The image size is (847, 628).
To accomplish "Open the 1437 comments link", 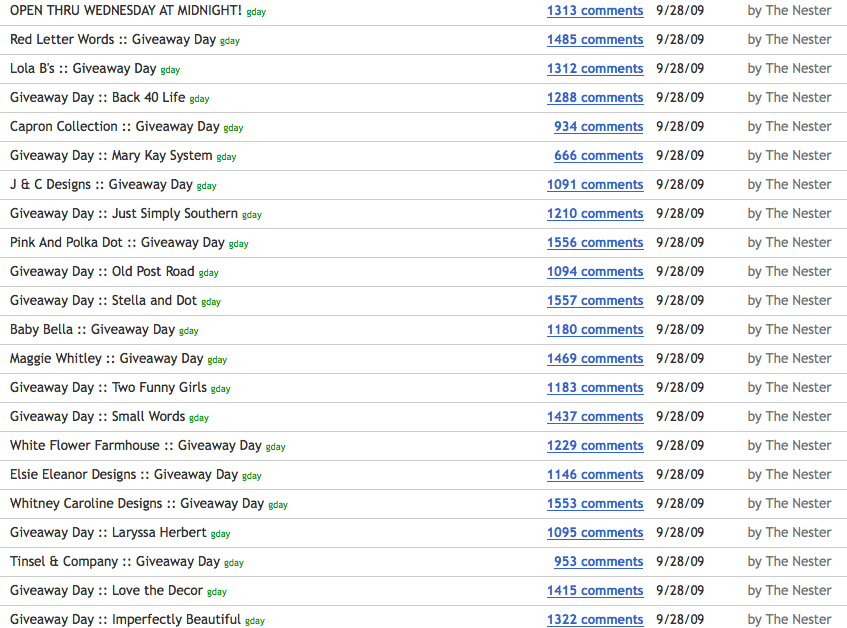I will click(x=595, y=416).
